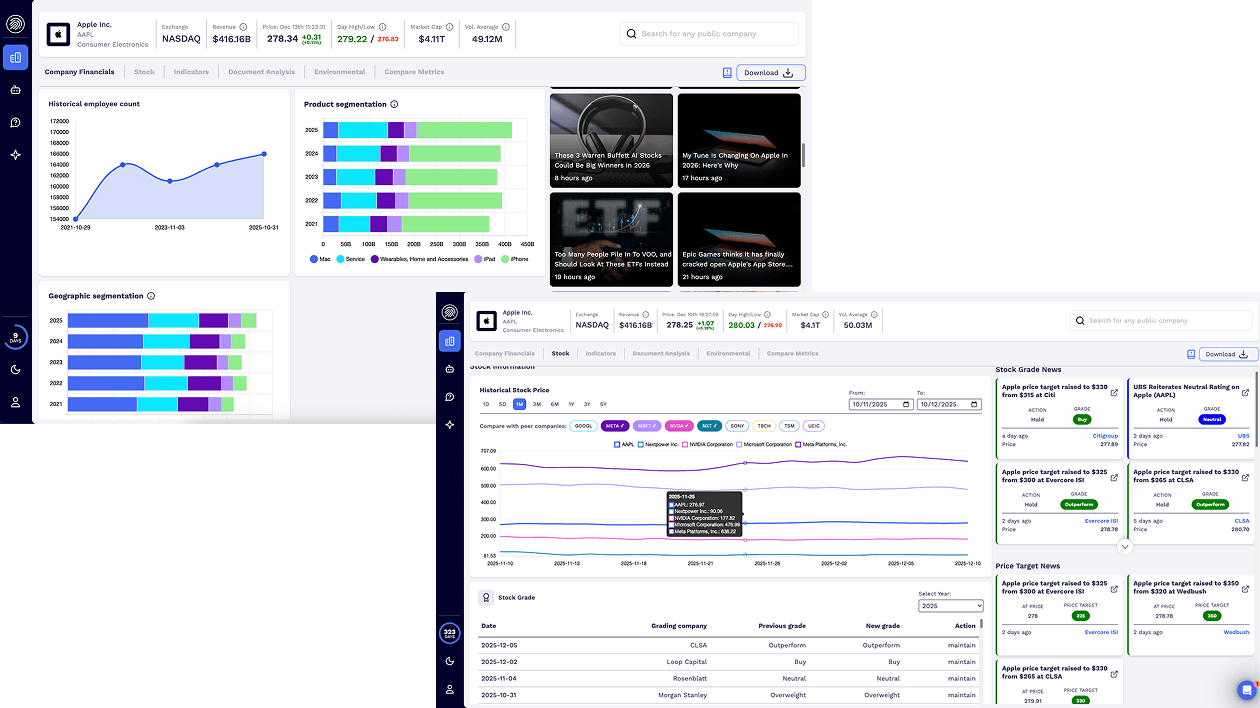The width and height of the screenshot is (1260, 708).
Task: Click company dashboard icon in front window sidebar
Action: coord(450,341)
